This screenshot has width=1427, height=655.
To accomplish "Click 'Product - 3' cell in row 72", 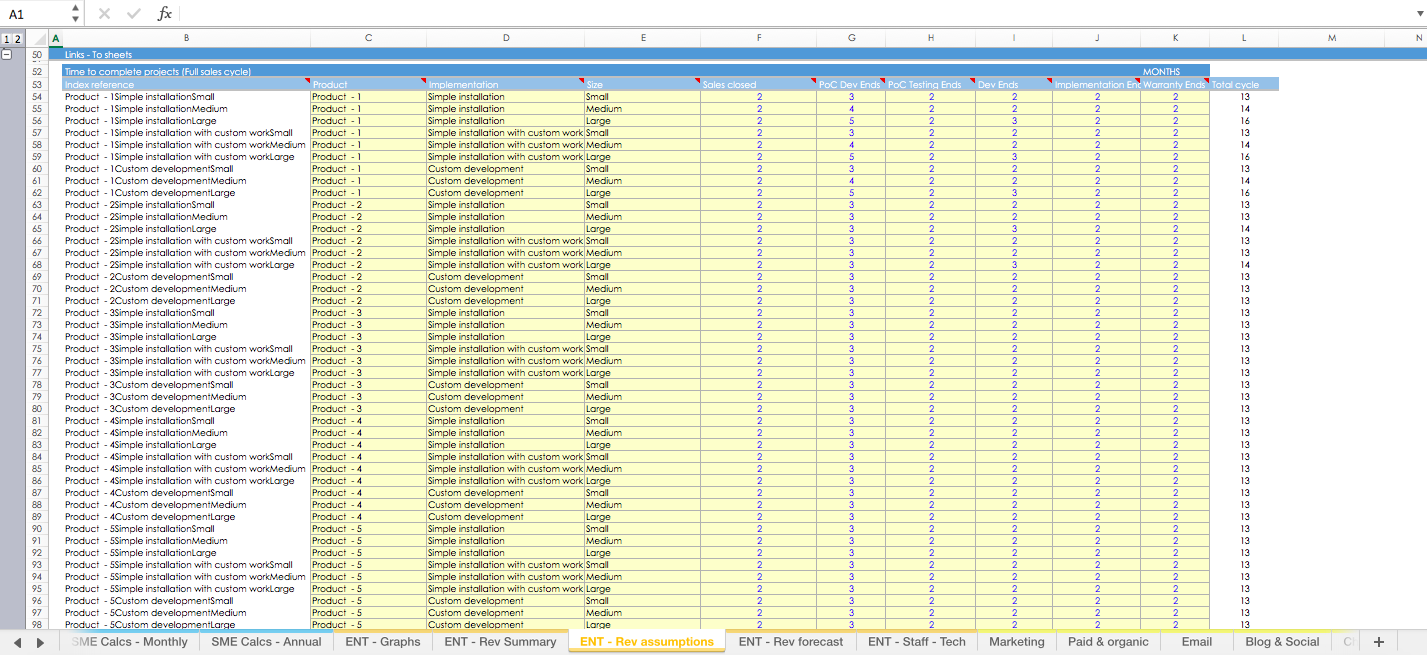I will (x=368, y=313).
